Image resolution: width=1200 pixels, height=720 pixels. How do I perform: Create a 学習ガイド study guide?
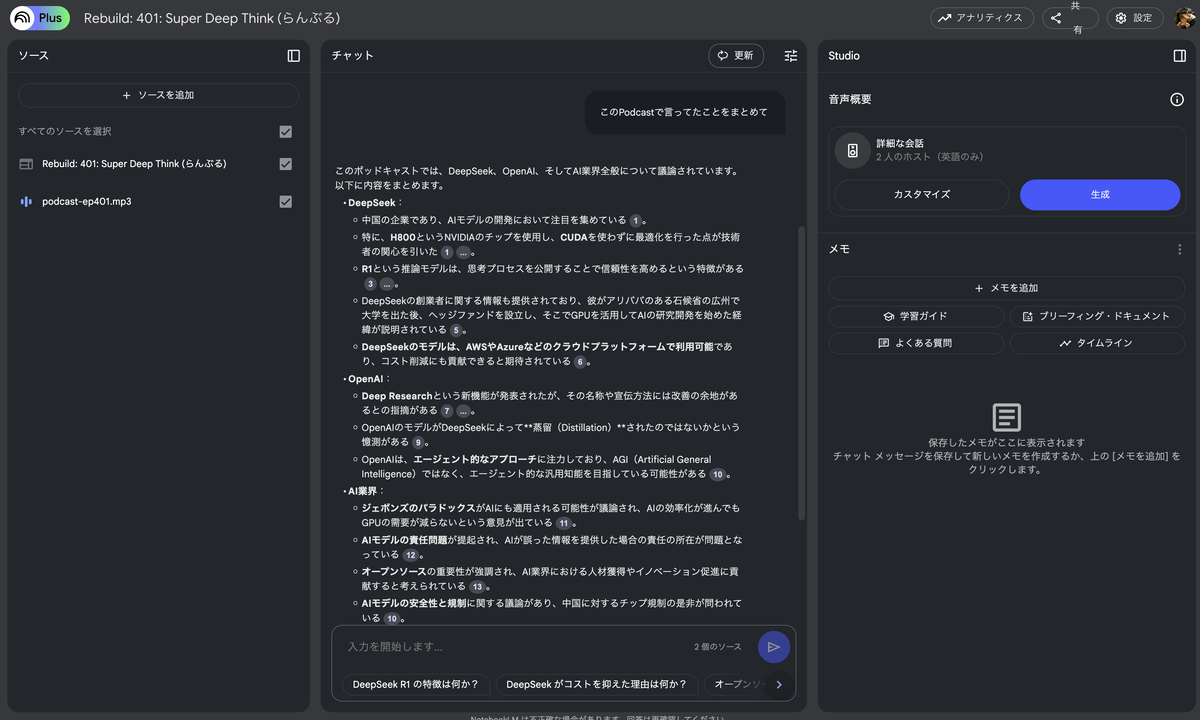(x=915, y=316)
